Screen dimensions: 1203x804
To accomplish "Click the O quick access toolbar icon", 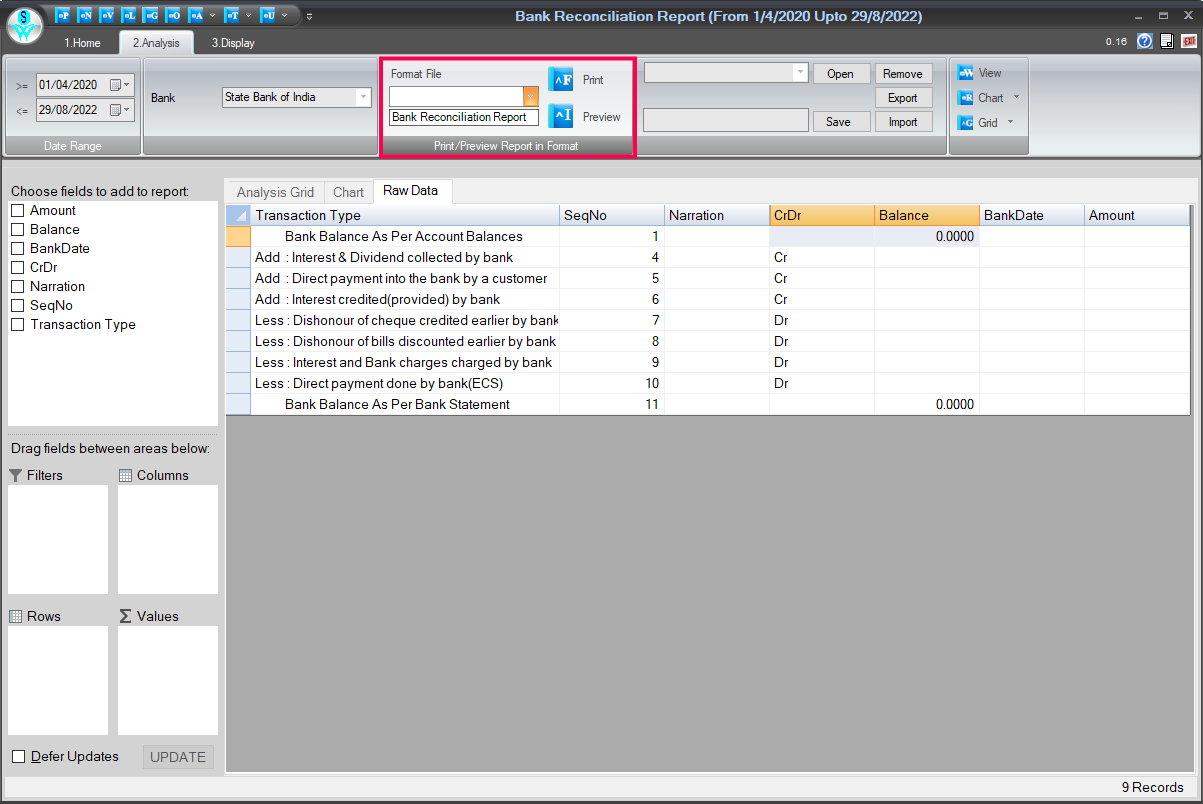I will (x=173, y=15).
